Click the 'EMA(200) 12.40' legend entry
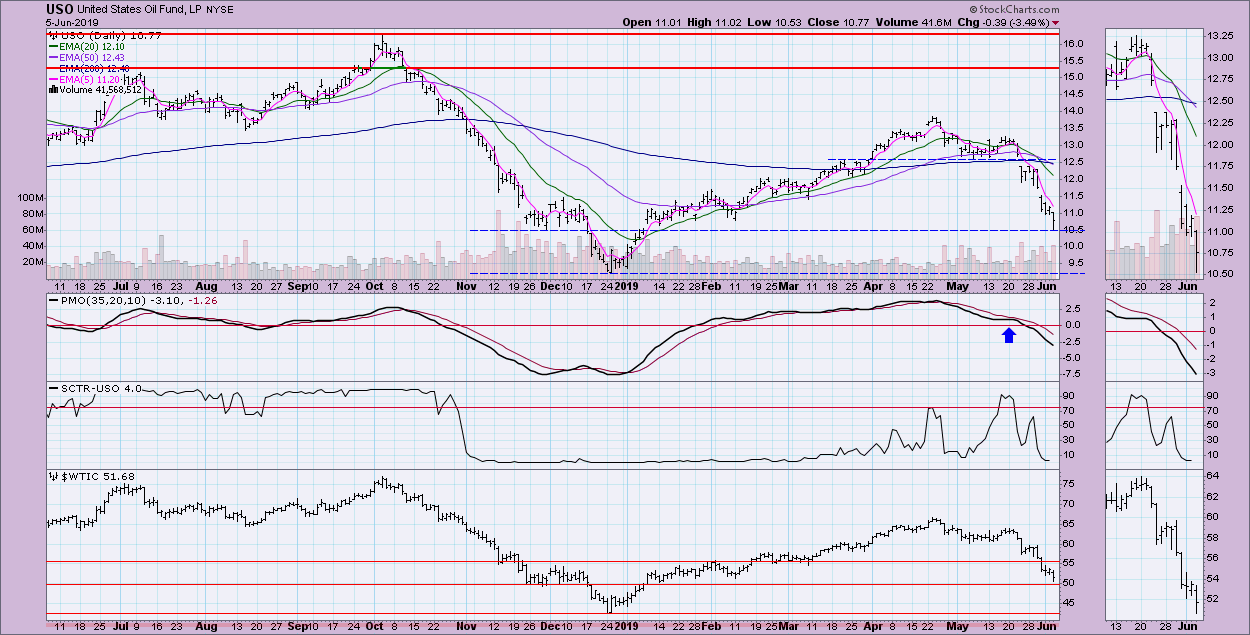 [95, 68]
